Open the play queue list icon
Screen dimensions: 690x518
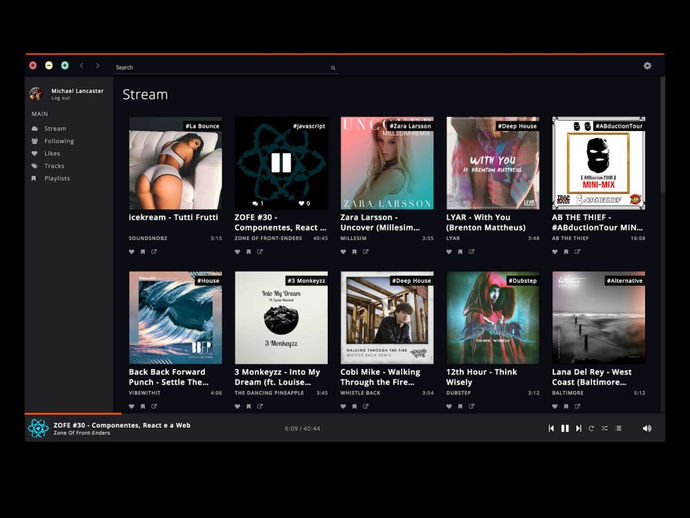coord(619,428)
